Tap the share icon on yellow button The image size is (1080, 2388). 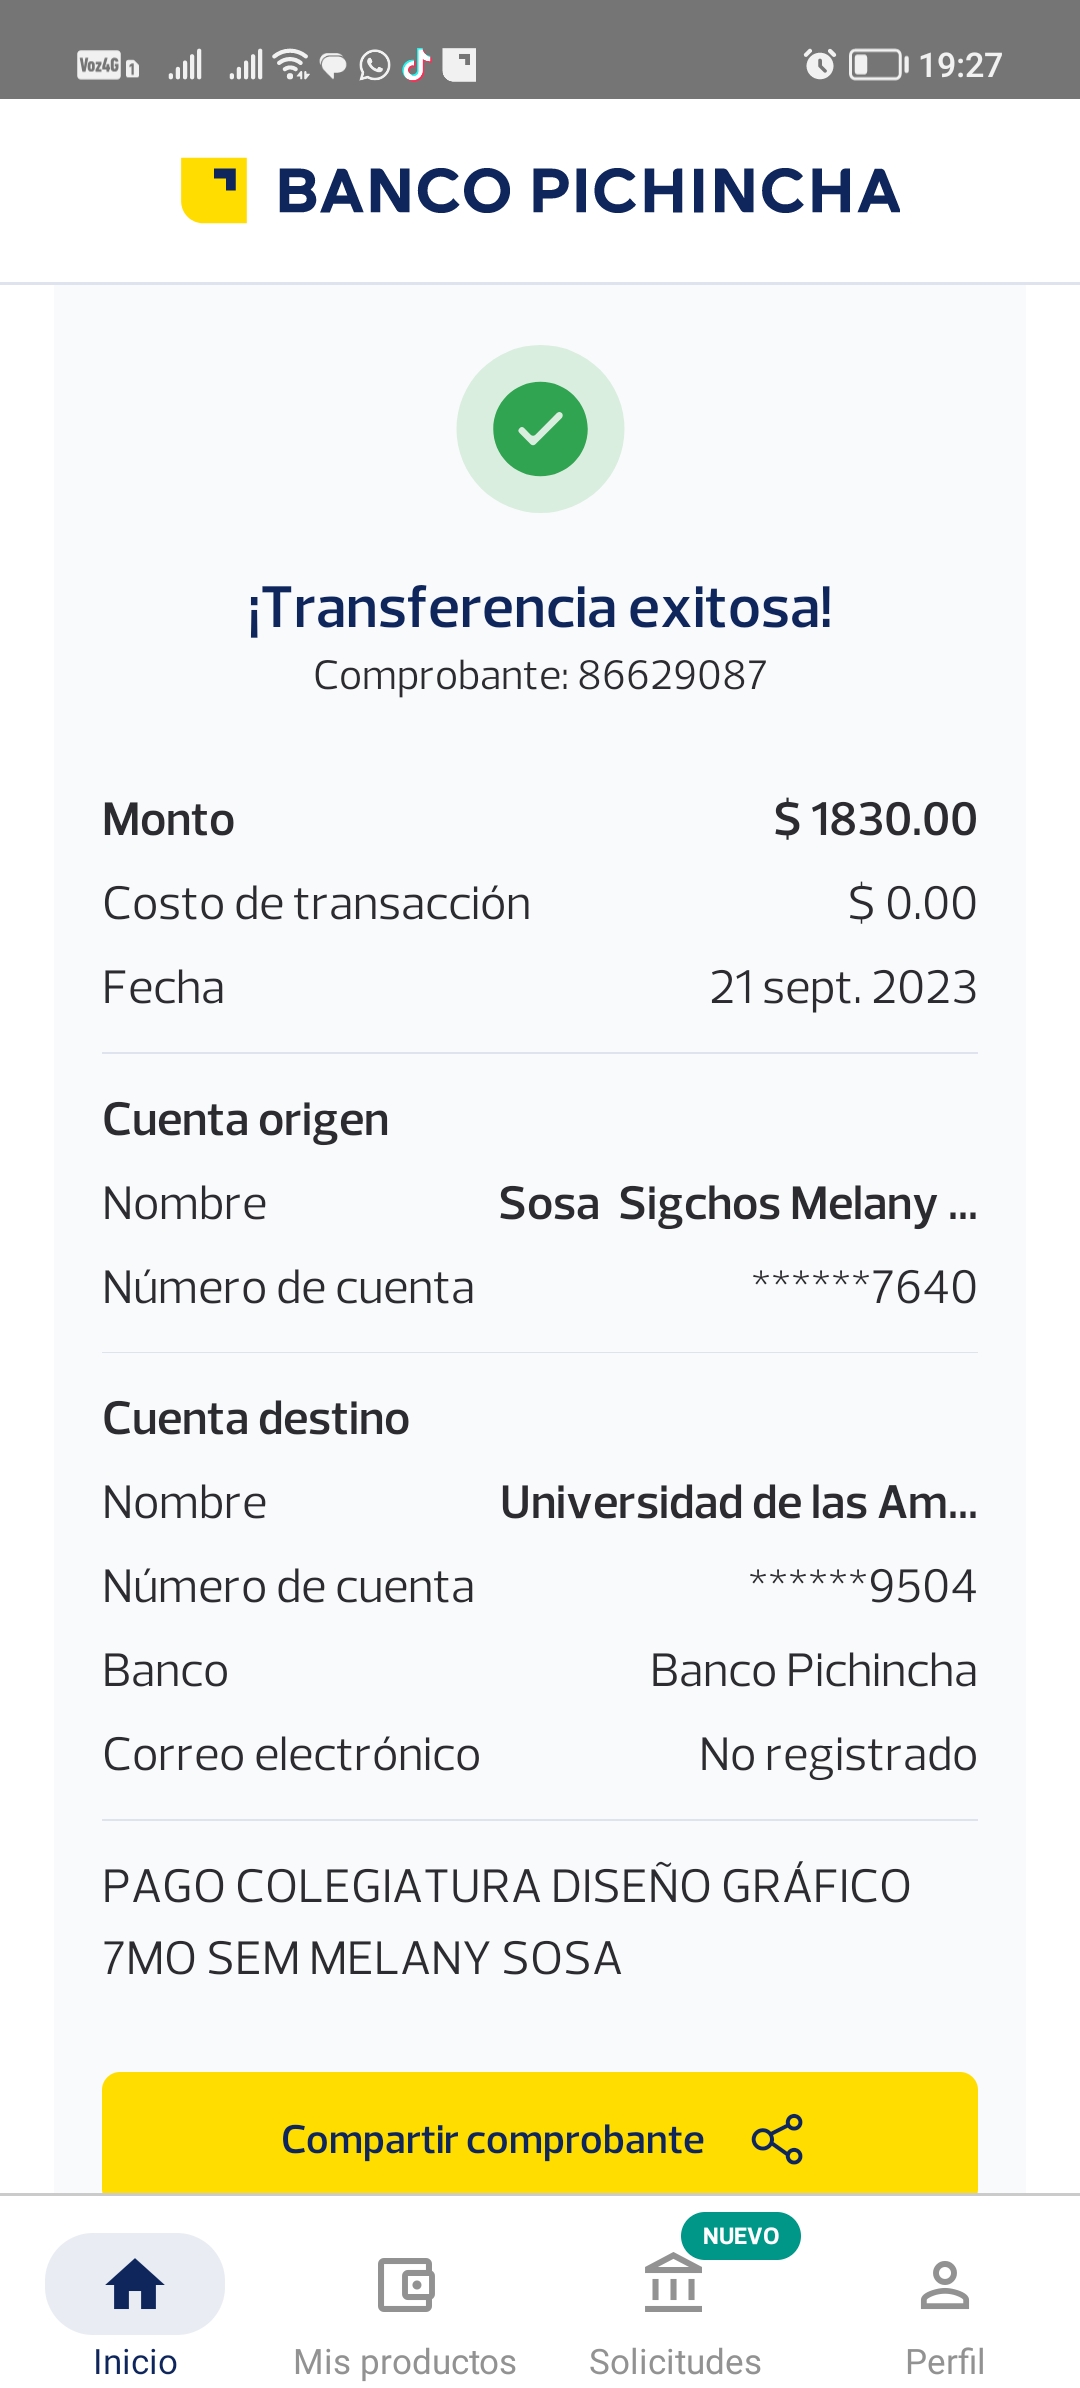[777, 2139]
